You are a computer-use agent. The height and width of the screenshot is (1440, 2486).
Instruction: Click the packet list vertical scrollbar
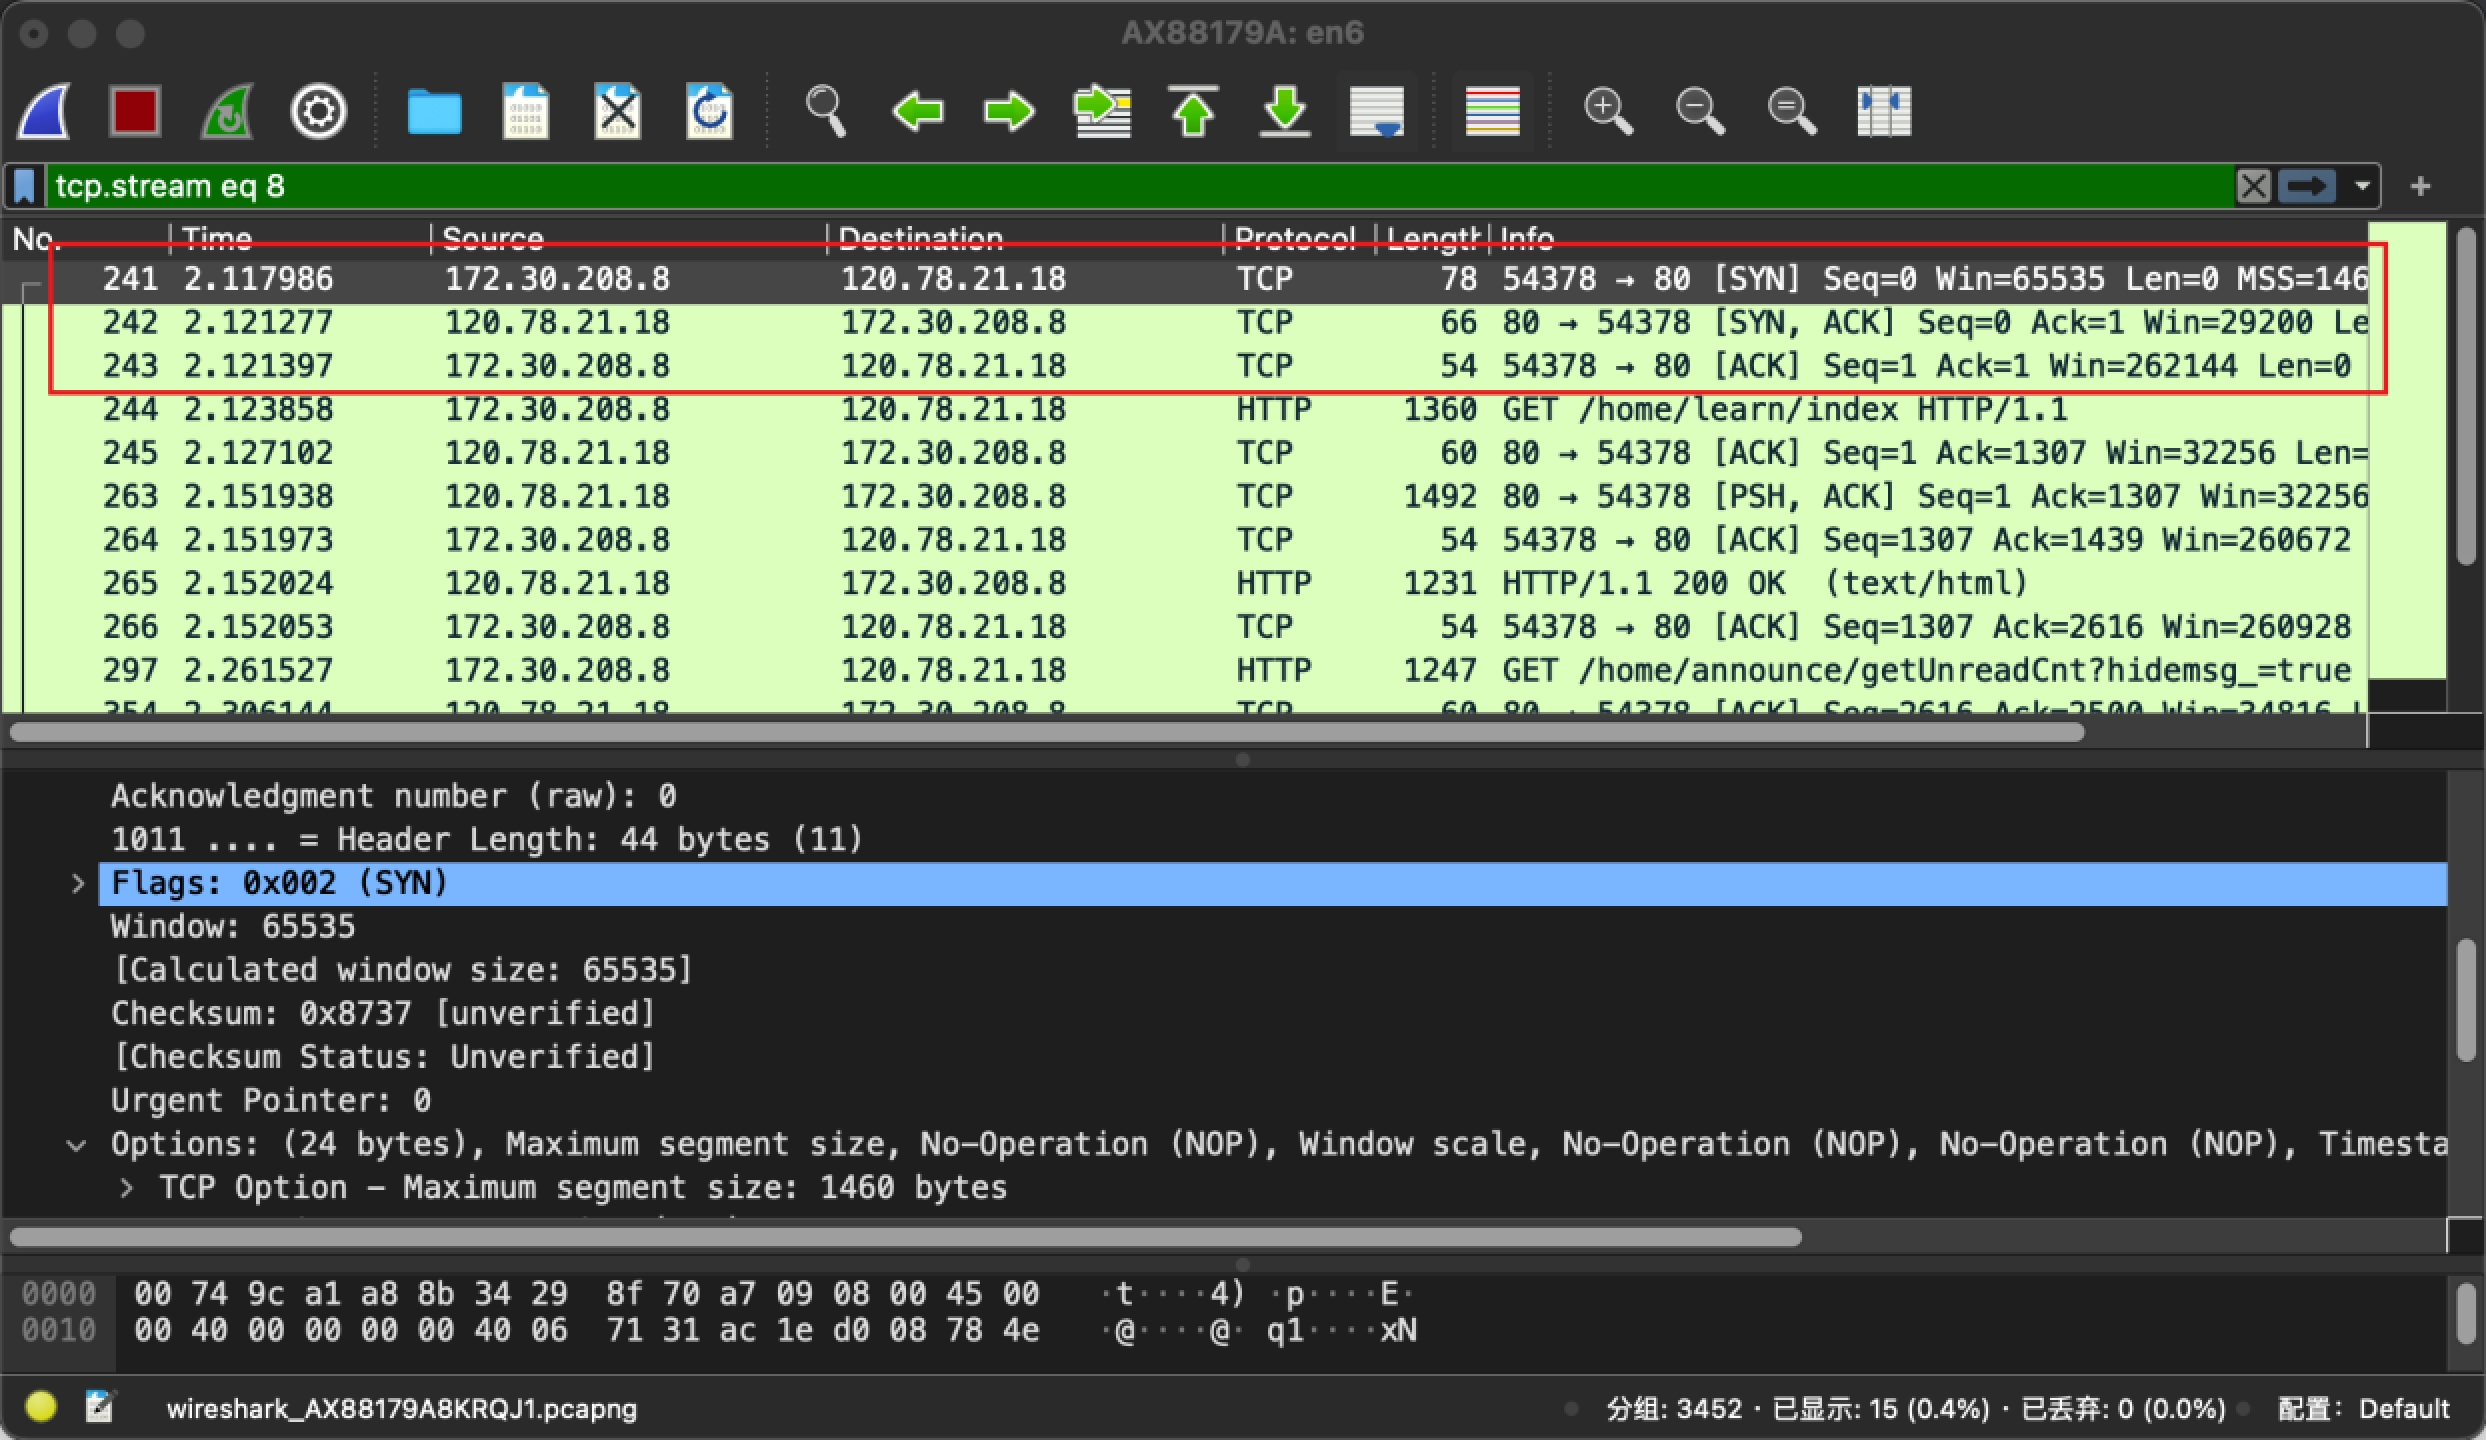[x=2466, y=395]
